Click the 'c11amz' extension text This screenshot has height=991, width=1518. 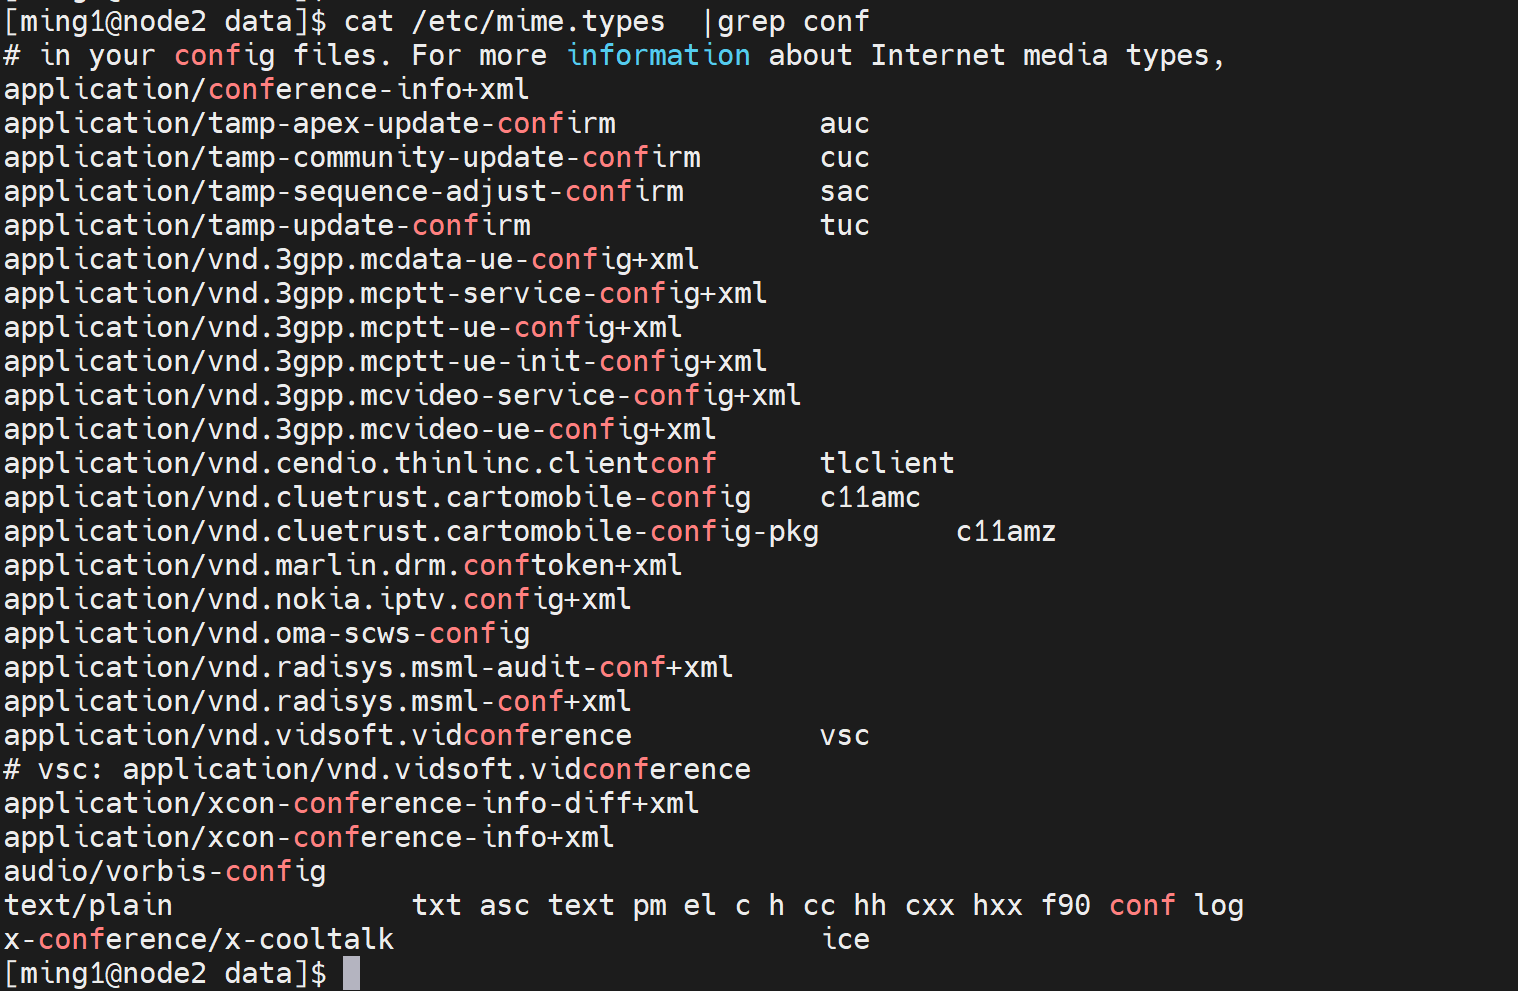[x=1005, y=531]
